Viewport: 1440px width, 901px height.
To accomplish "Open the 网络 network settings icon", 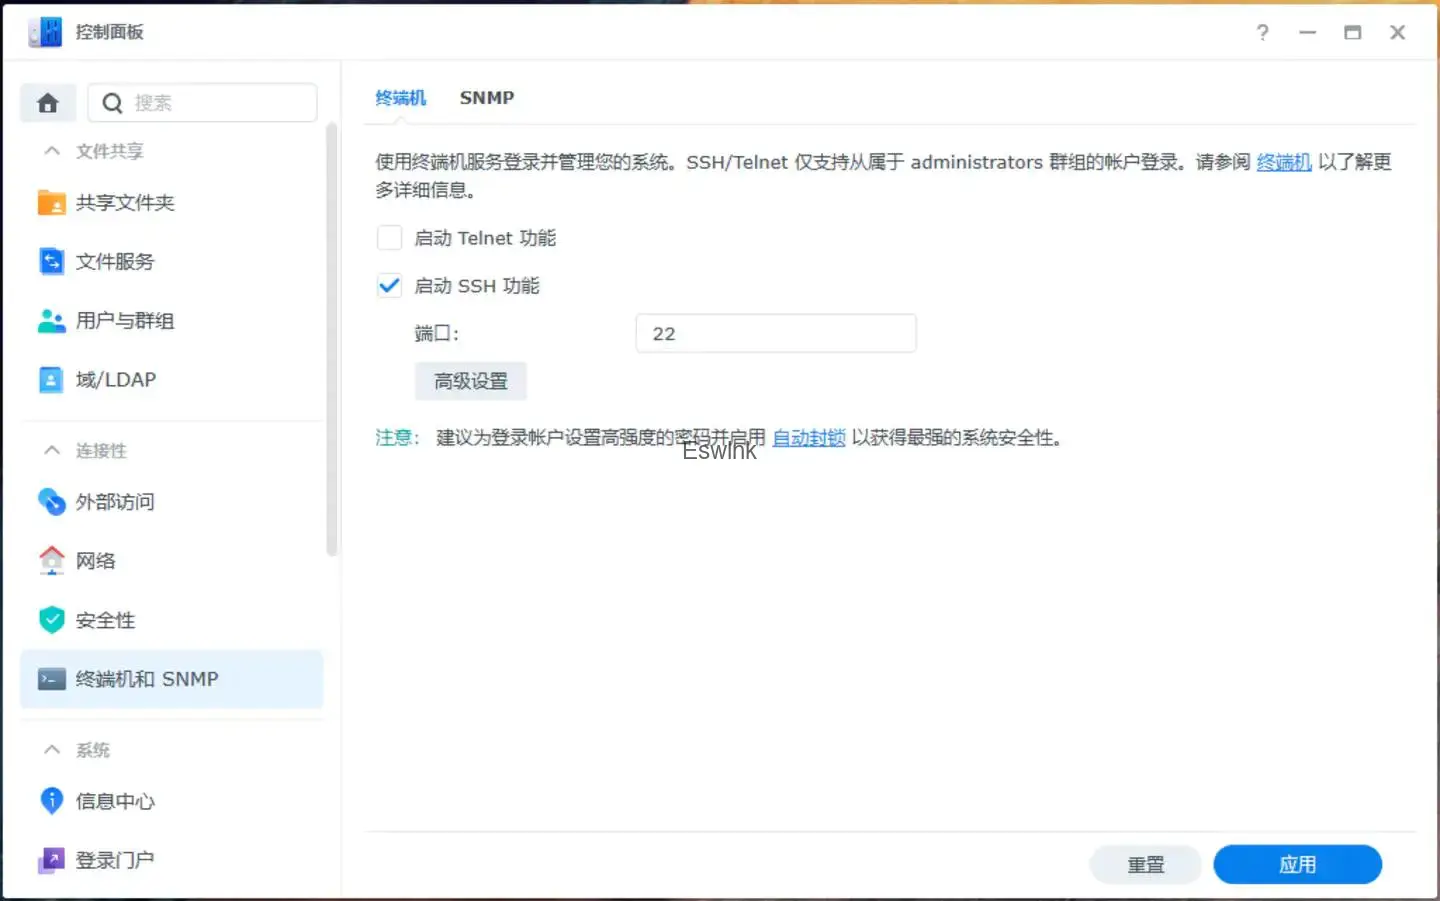I will 51,561.
